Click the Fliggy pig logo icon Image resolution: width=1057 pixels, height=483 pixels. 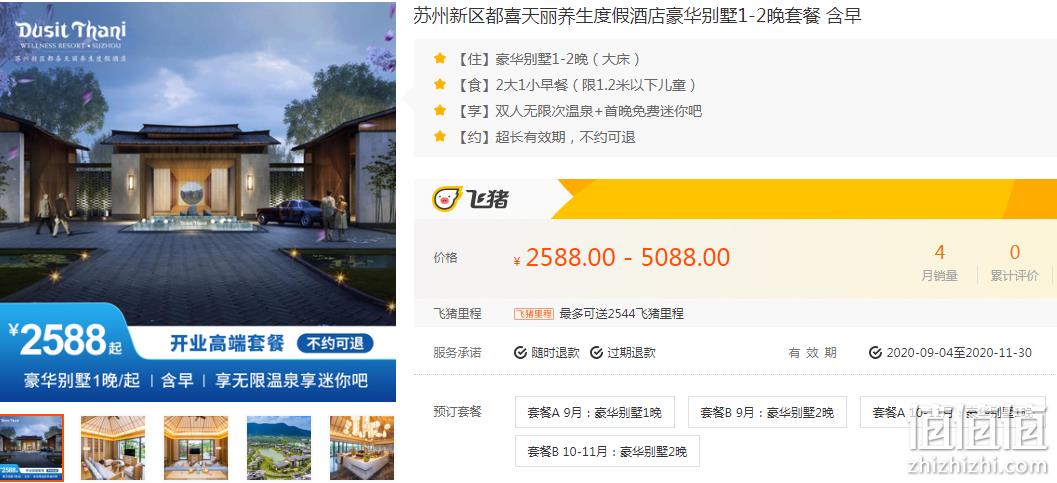pyautogui.click(x=446, y=199)
